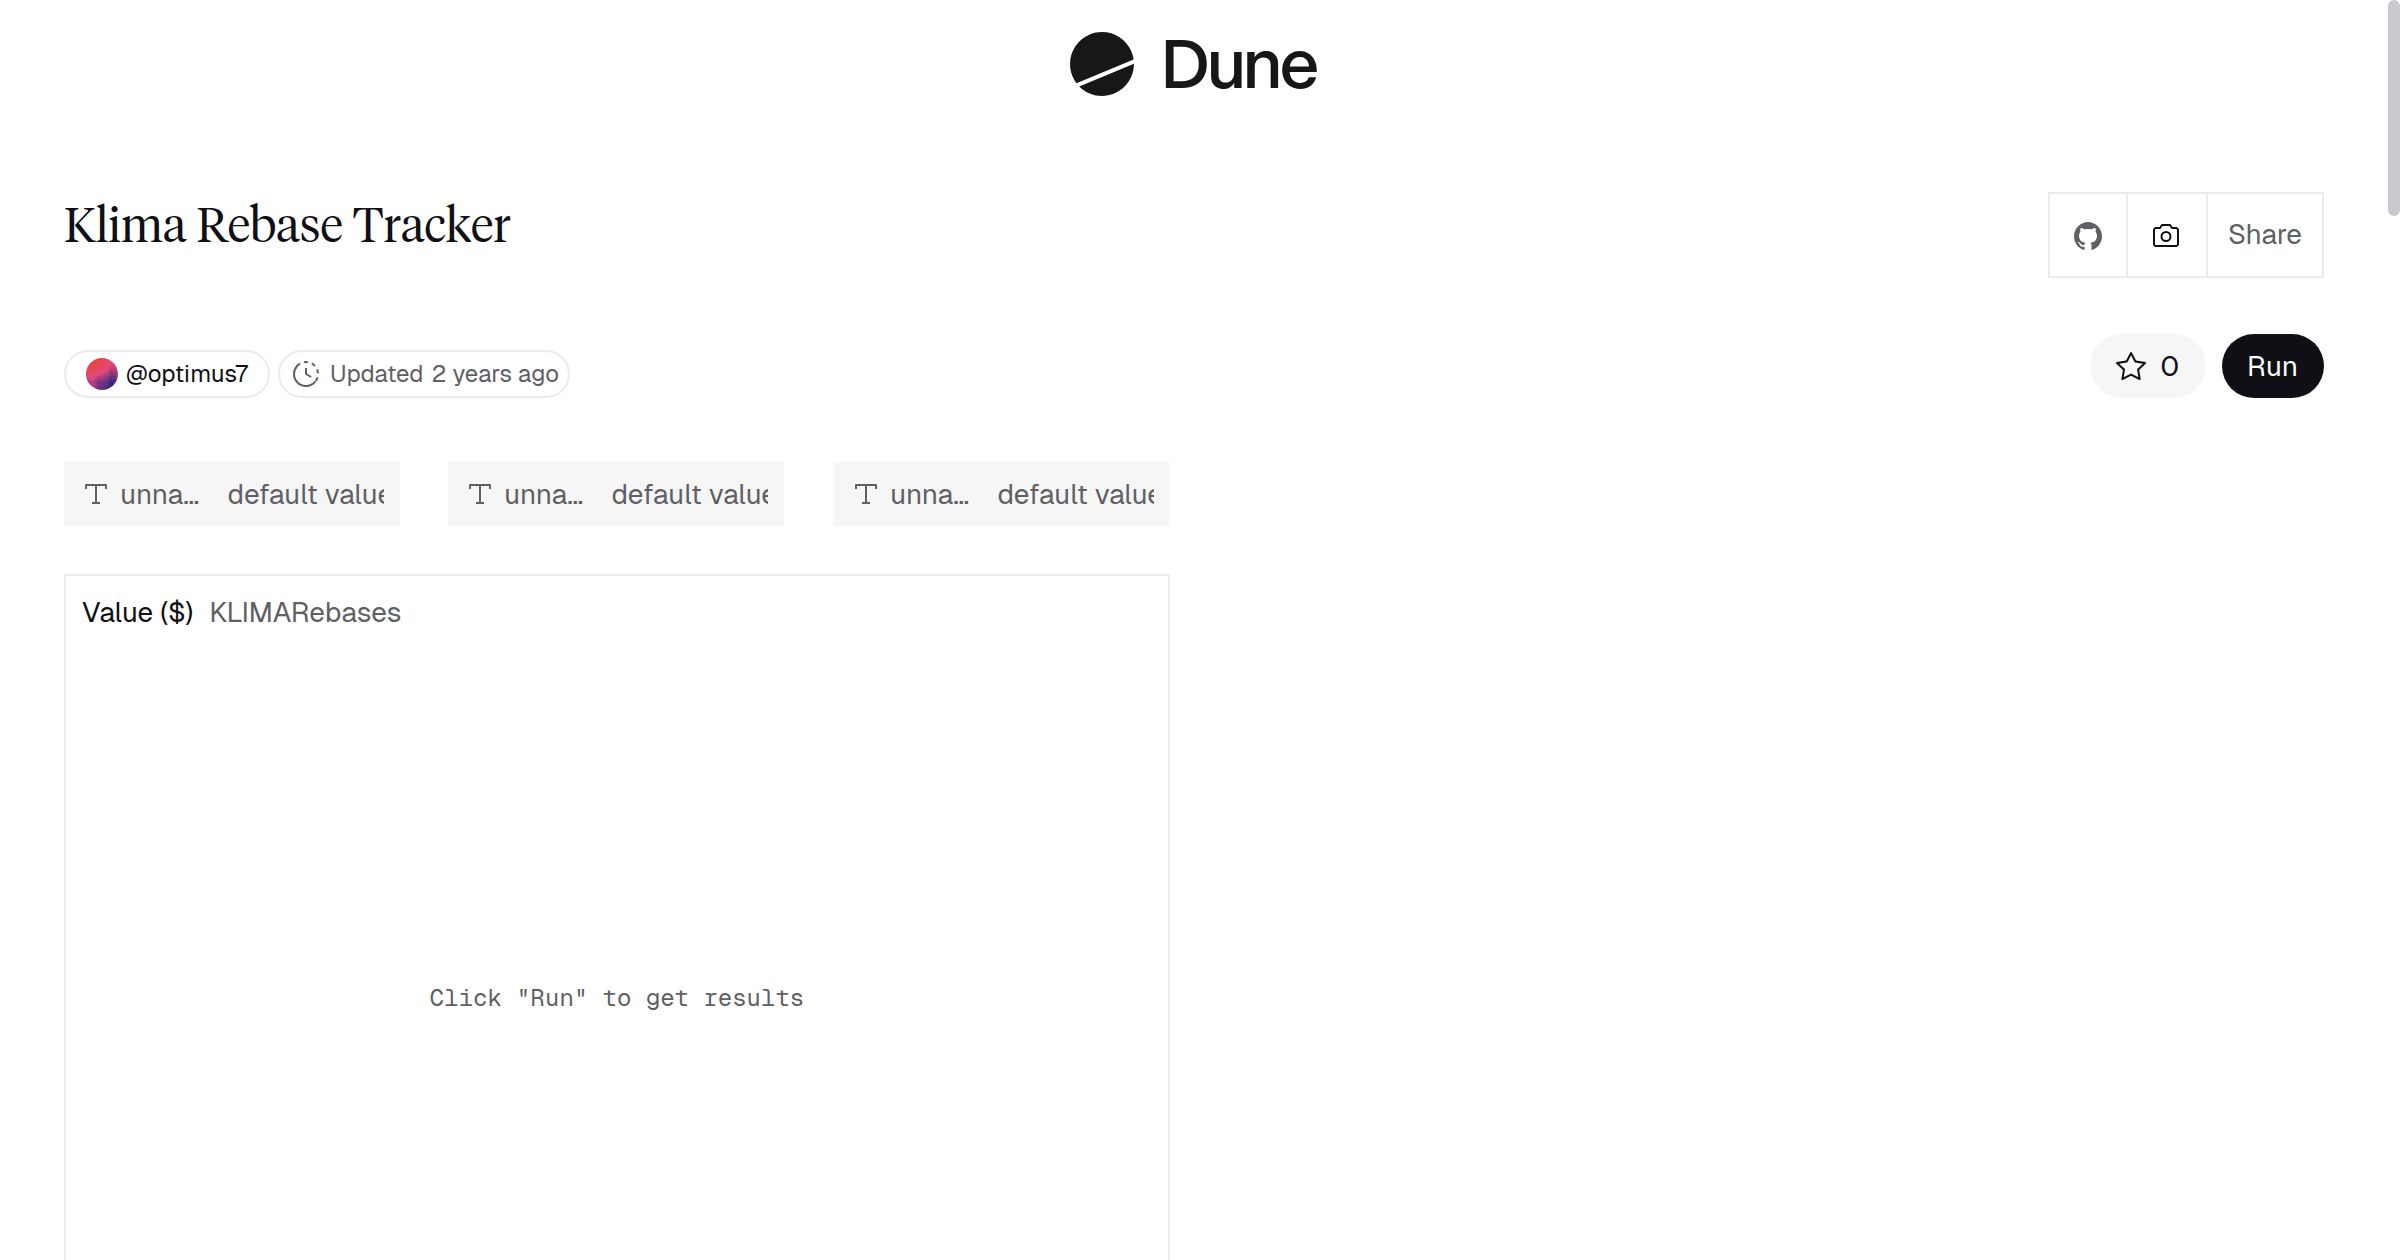The image size is (2400, 1260).
Task: Click the Share button
Action: click(2264, 236)
